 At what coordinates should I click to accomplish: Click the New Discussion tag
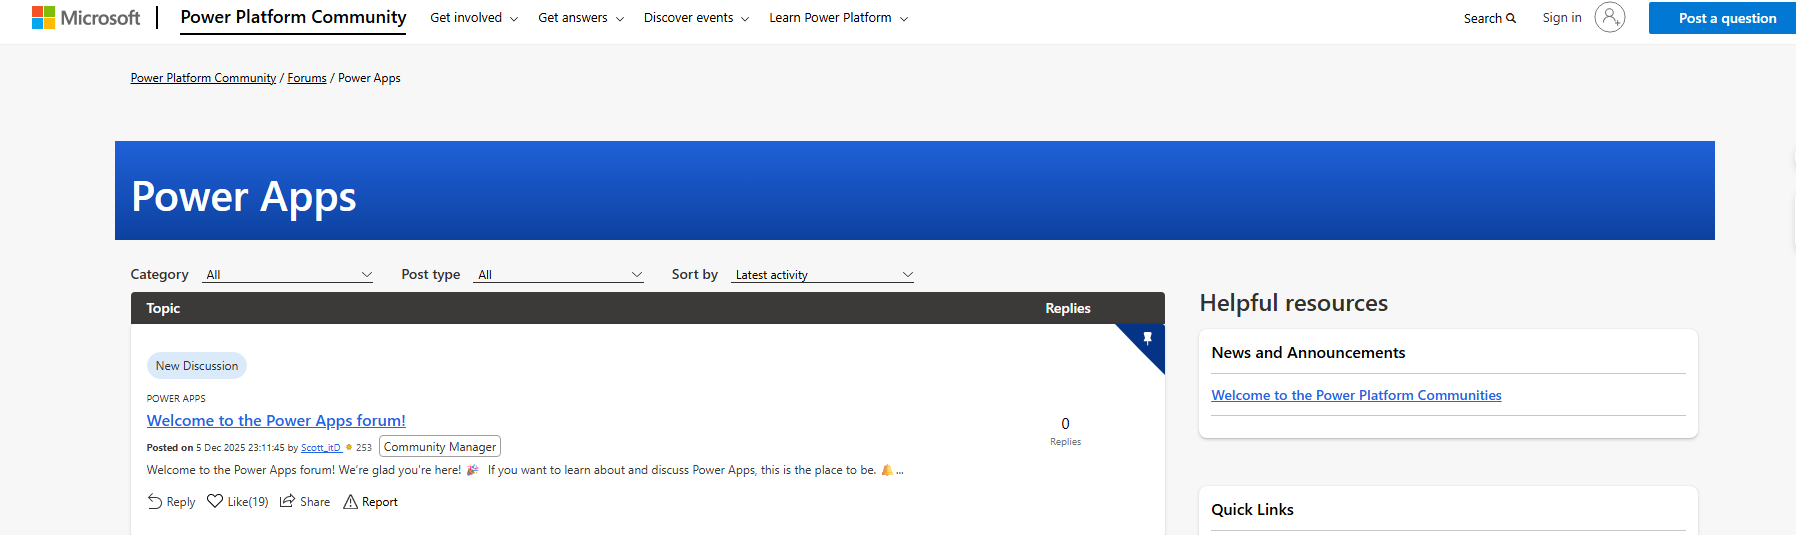[x=197, y=366]
